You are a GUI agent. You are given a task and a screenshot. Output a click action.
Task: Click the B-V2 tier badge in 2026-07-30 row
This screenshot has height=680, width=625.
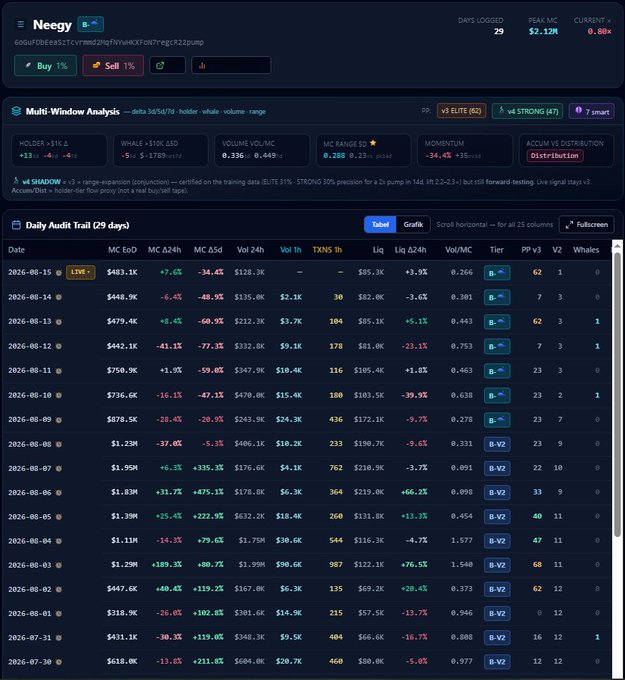[x=497, y=662]
